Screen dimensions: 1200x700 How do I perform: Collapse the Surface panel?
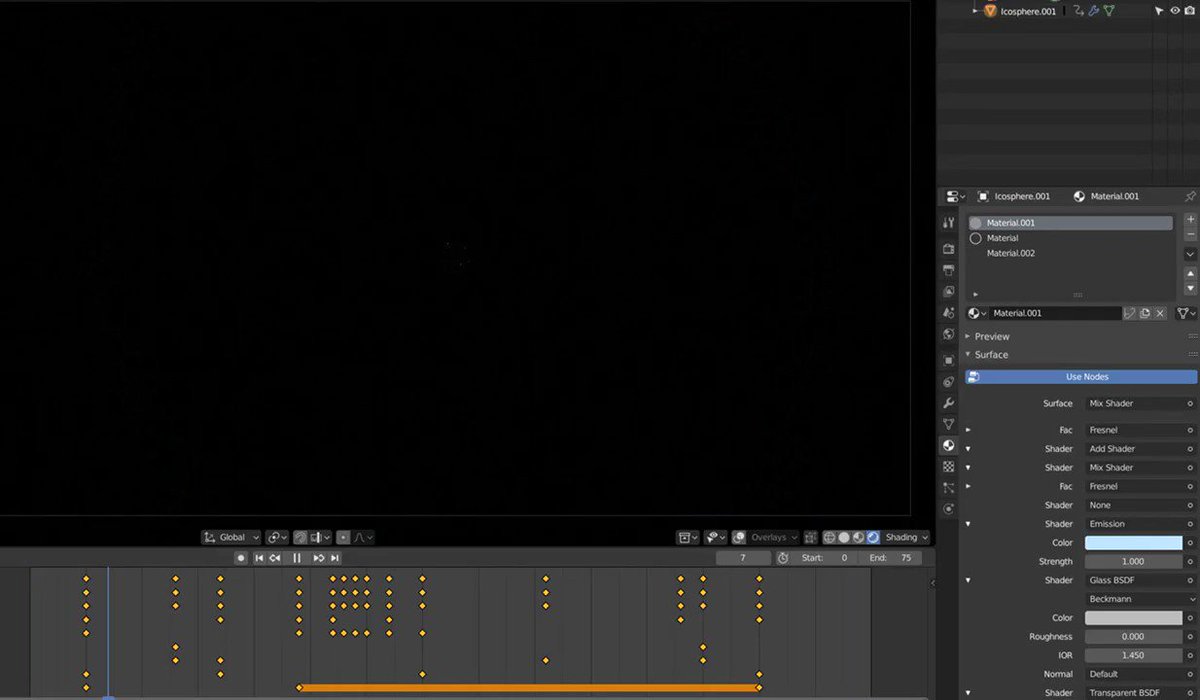tap(968, 355)
